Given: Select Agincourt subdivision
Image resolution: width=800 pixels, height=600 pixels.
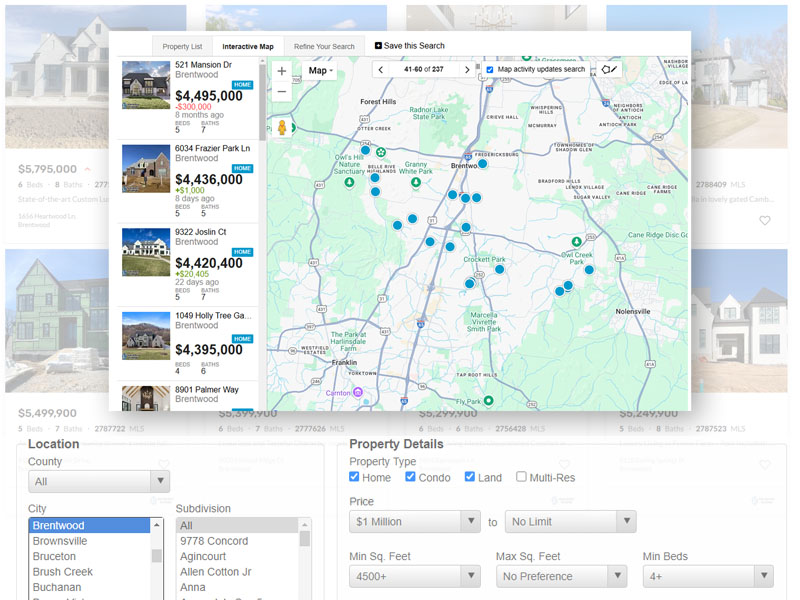Looking at the screenshot, I should [x=237, y=556].
